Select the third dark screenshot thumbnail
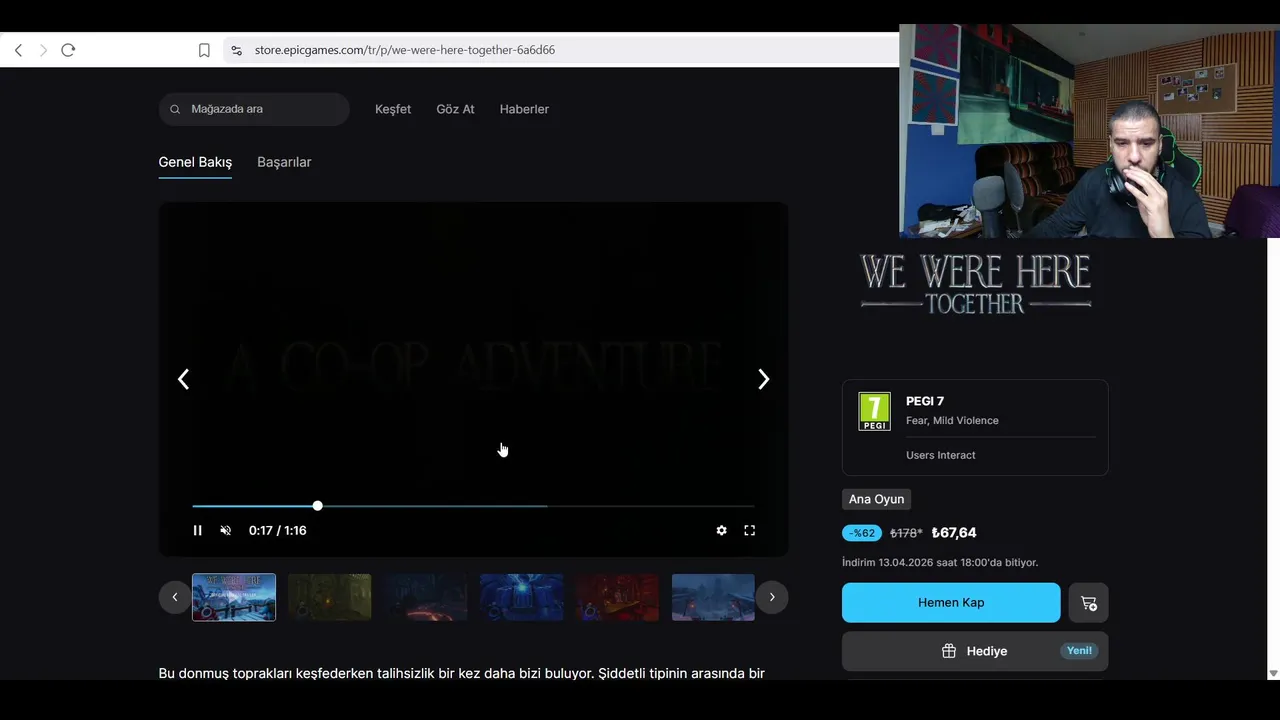The height and width of the screenshot is (720, 1280). [426, 597]
